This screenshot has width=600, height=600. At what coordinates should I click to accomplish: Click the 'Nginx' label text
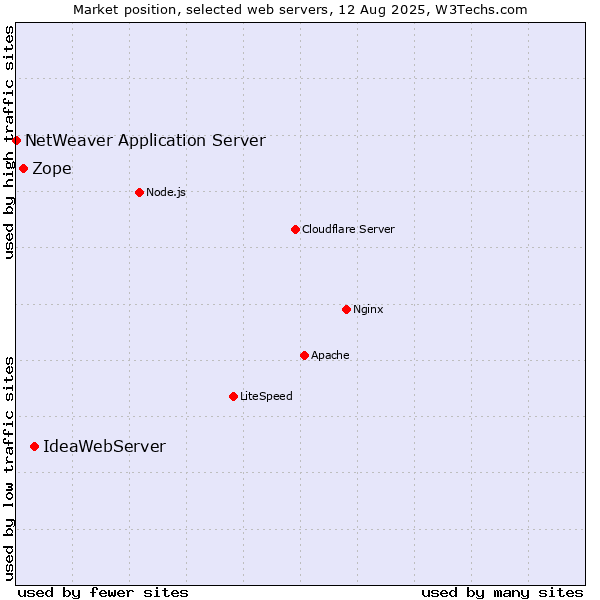[368, 309]
